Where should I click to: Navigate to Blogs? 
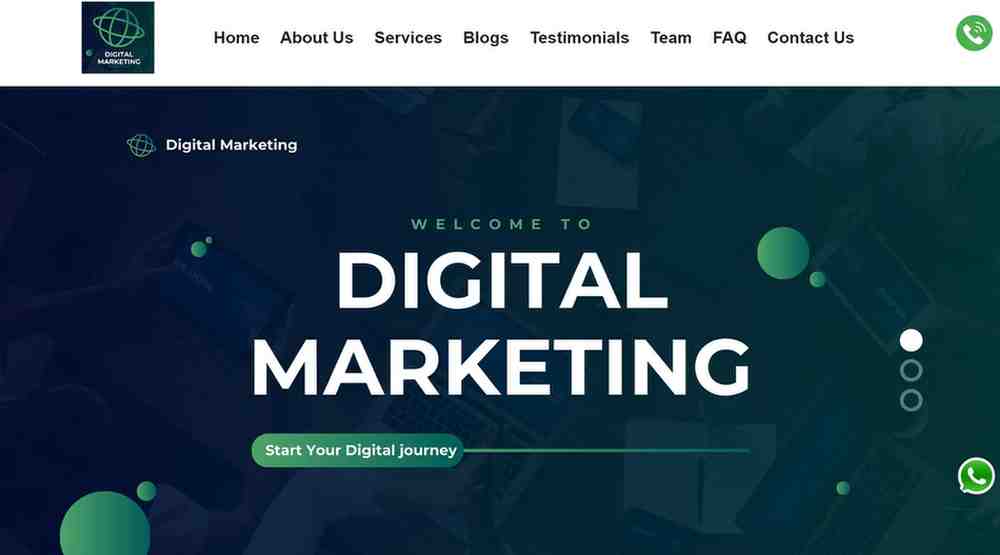(486, 38)
